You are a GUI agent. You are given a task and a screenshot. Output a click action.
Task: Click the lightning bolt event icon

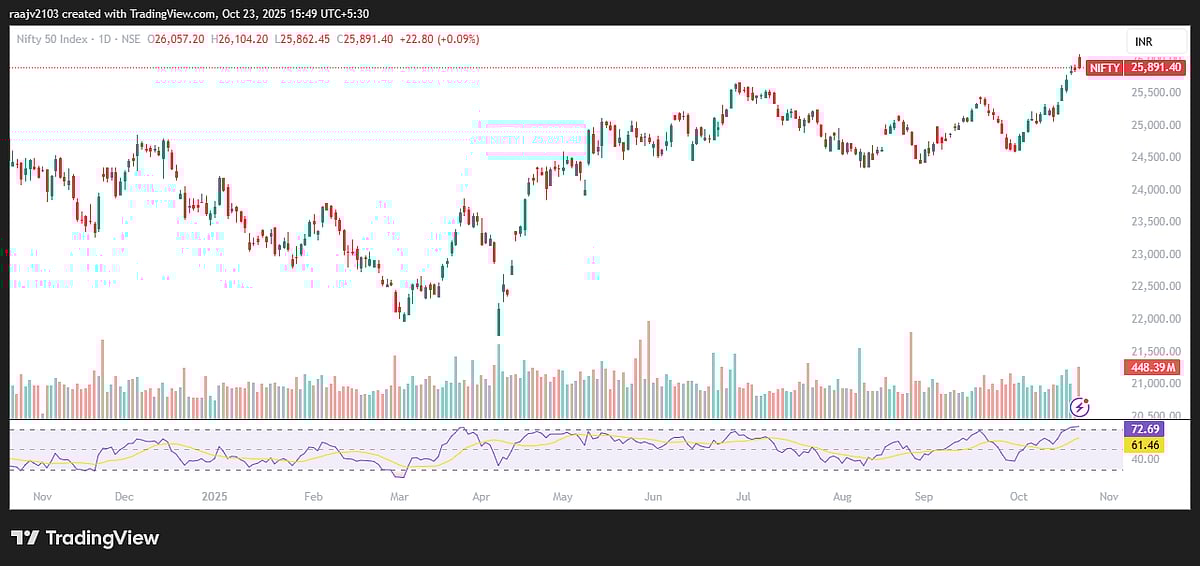pos(1079,406)
